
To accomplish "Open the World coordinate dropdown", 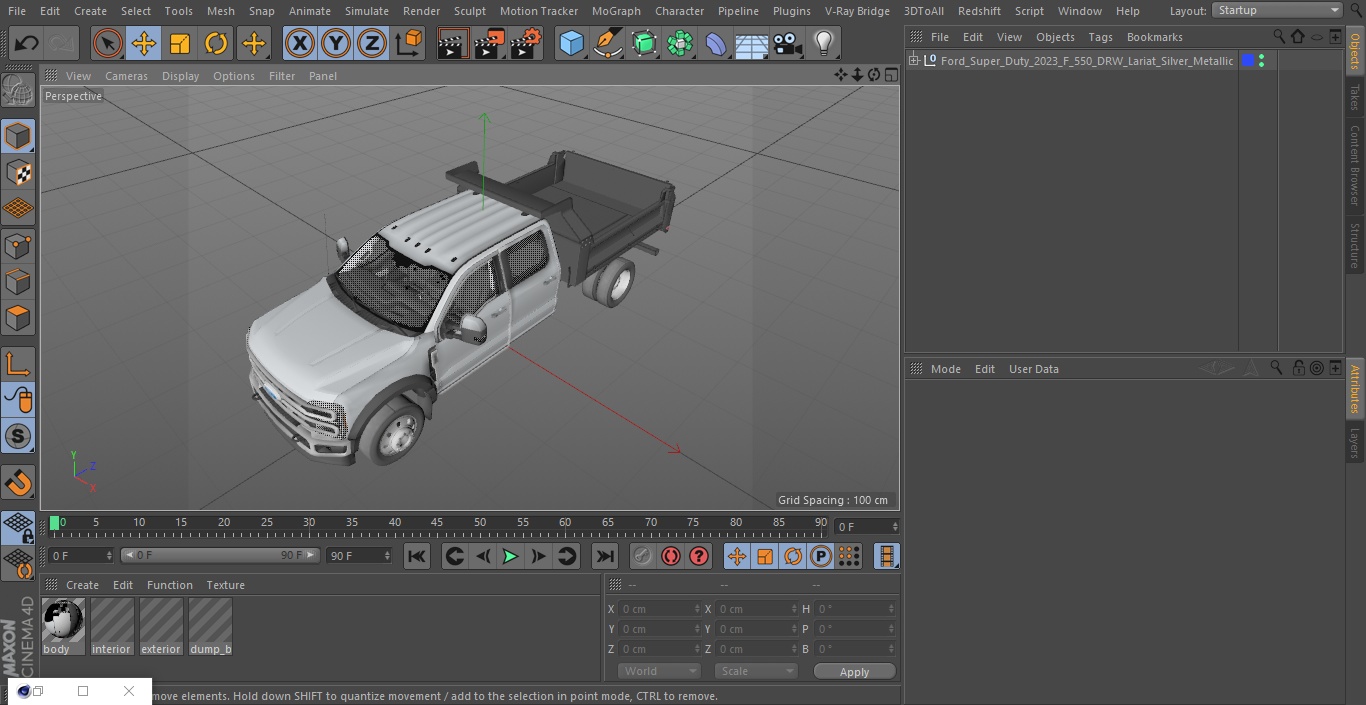I will [659, 671].
